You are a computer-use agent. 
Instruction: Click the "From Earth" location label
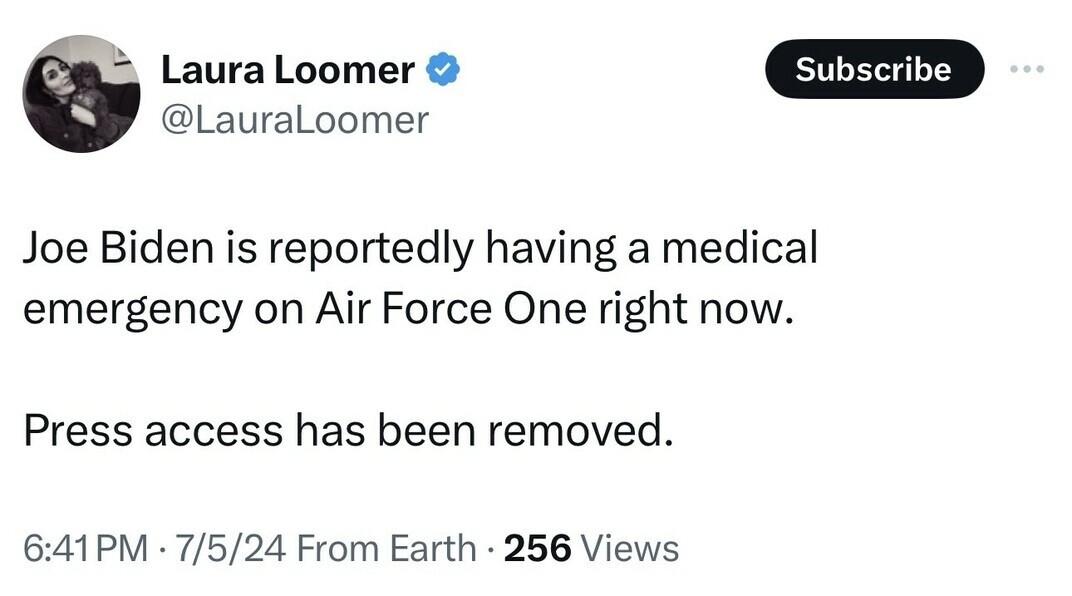pyautogui.click(x=386, y=548)
